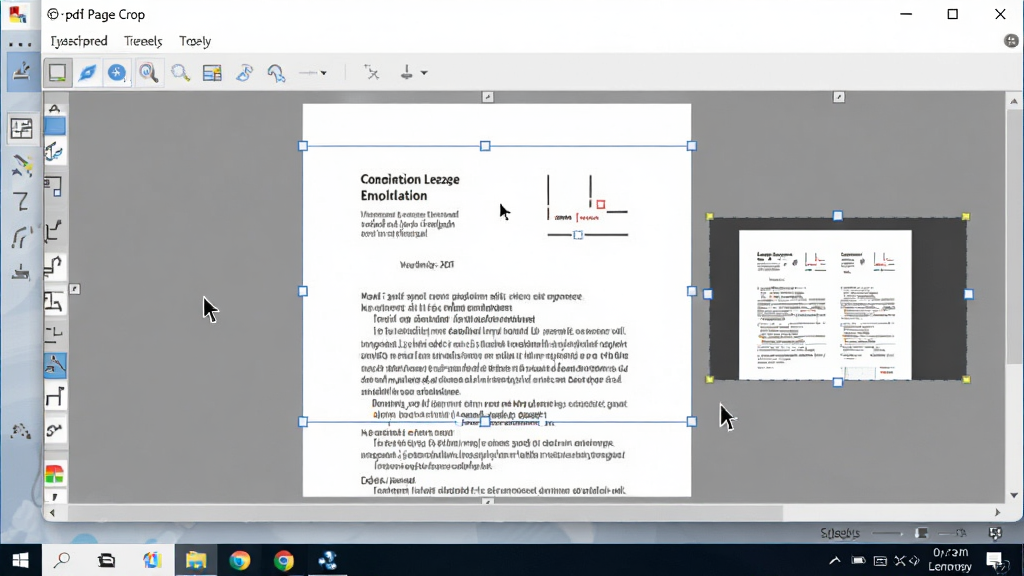Click the blue anchor-like tool icon
This screenshot has width=1024, height=576.
pyautogui.click(x=55, y=153)
